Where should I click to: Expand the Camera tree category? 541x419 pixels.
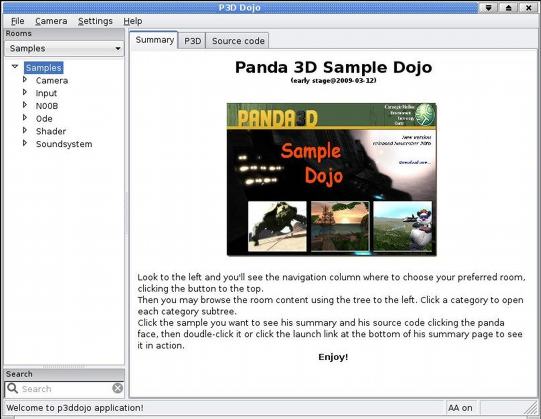24,79
